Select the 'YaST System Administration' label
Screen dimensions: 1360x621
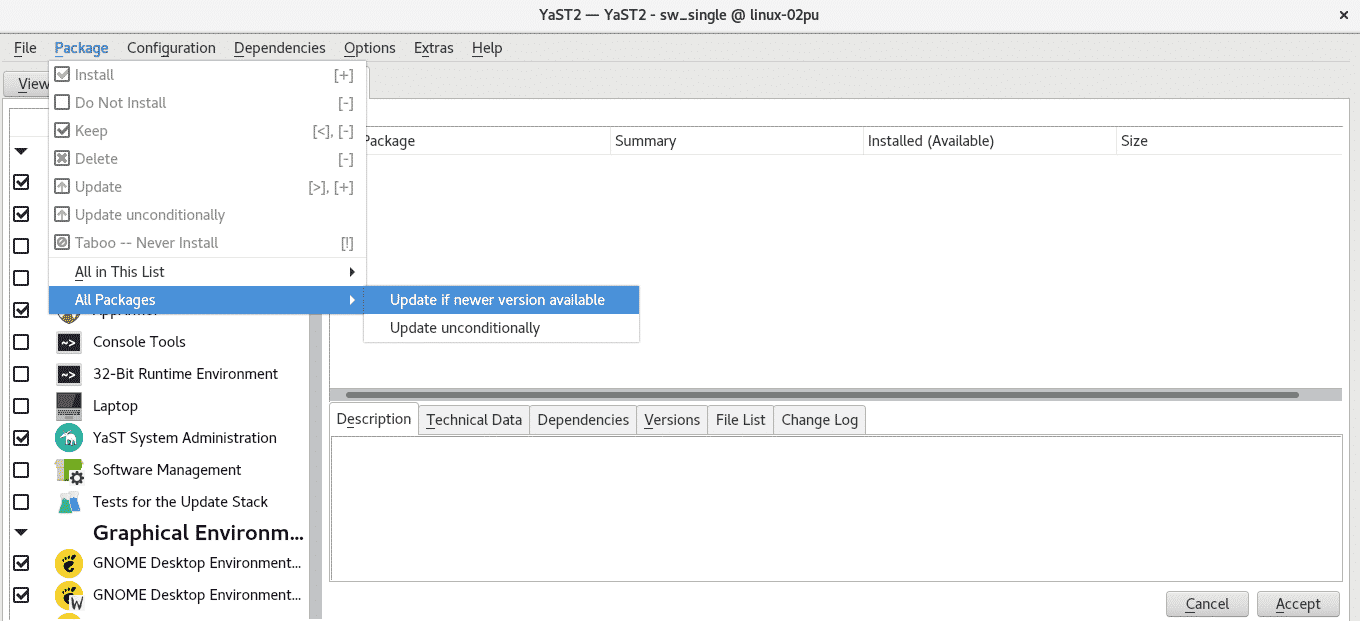[x=184, y=438]
